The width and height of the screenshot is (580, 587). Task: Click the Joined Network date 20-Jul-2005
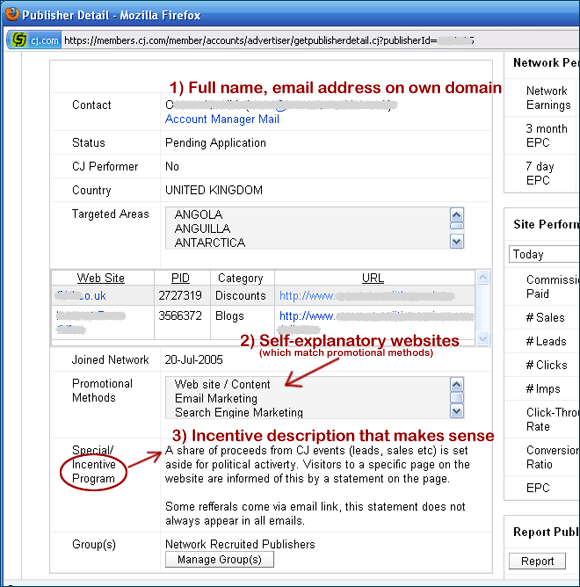[194, 360]
